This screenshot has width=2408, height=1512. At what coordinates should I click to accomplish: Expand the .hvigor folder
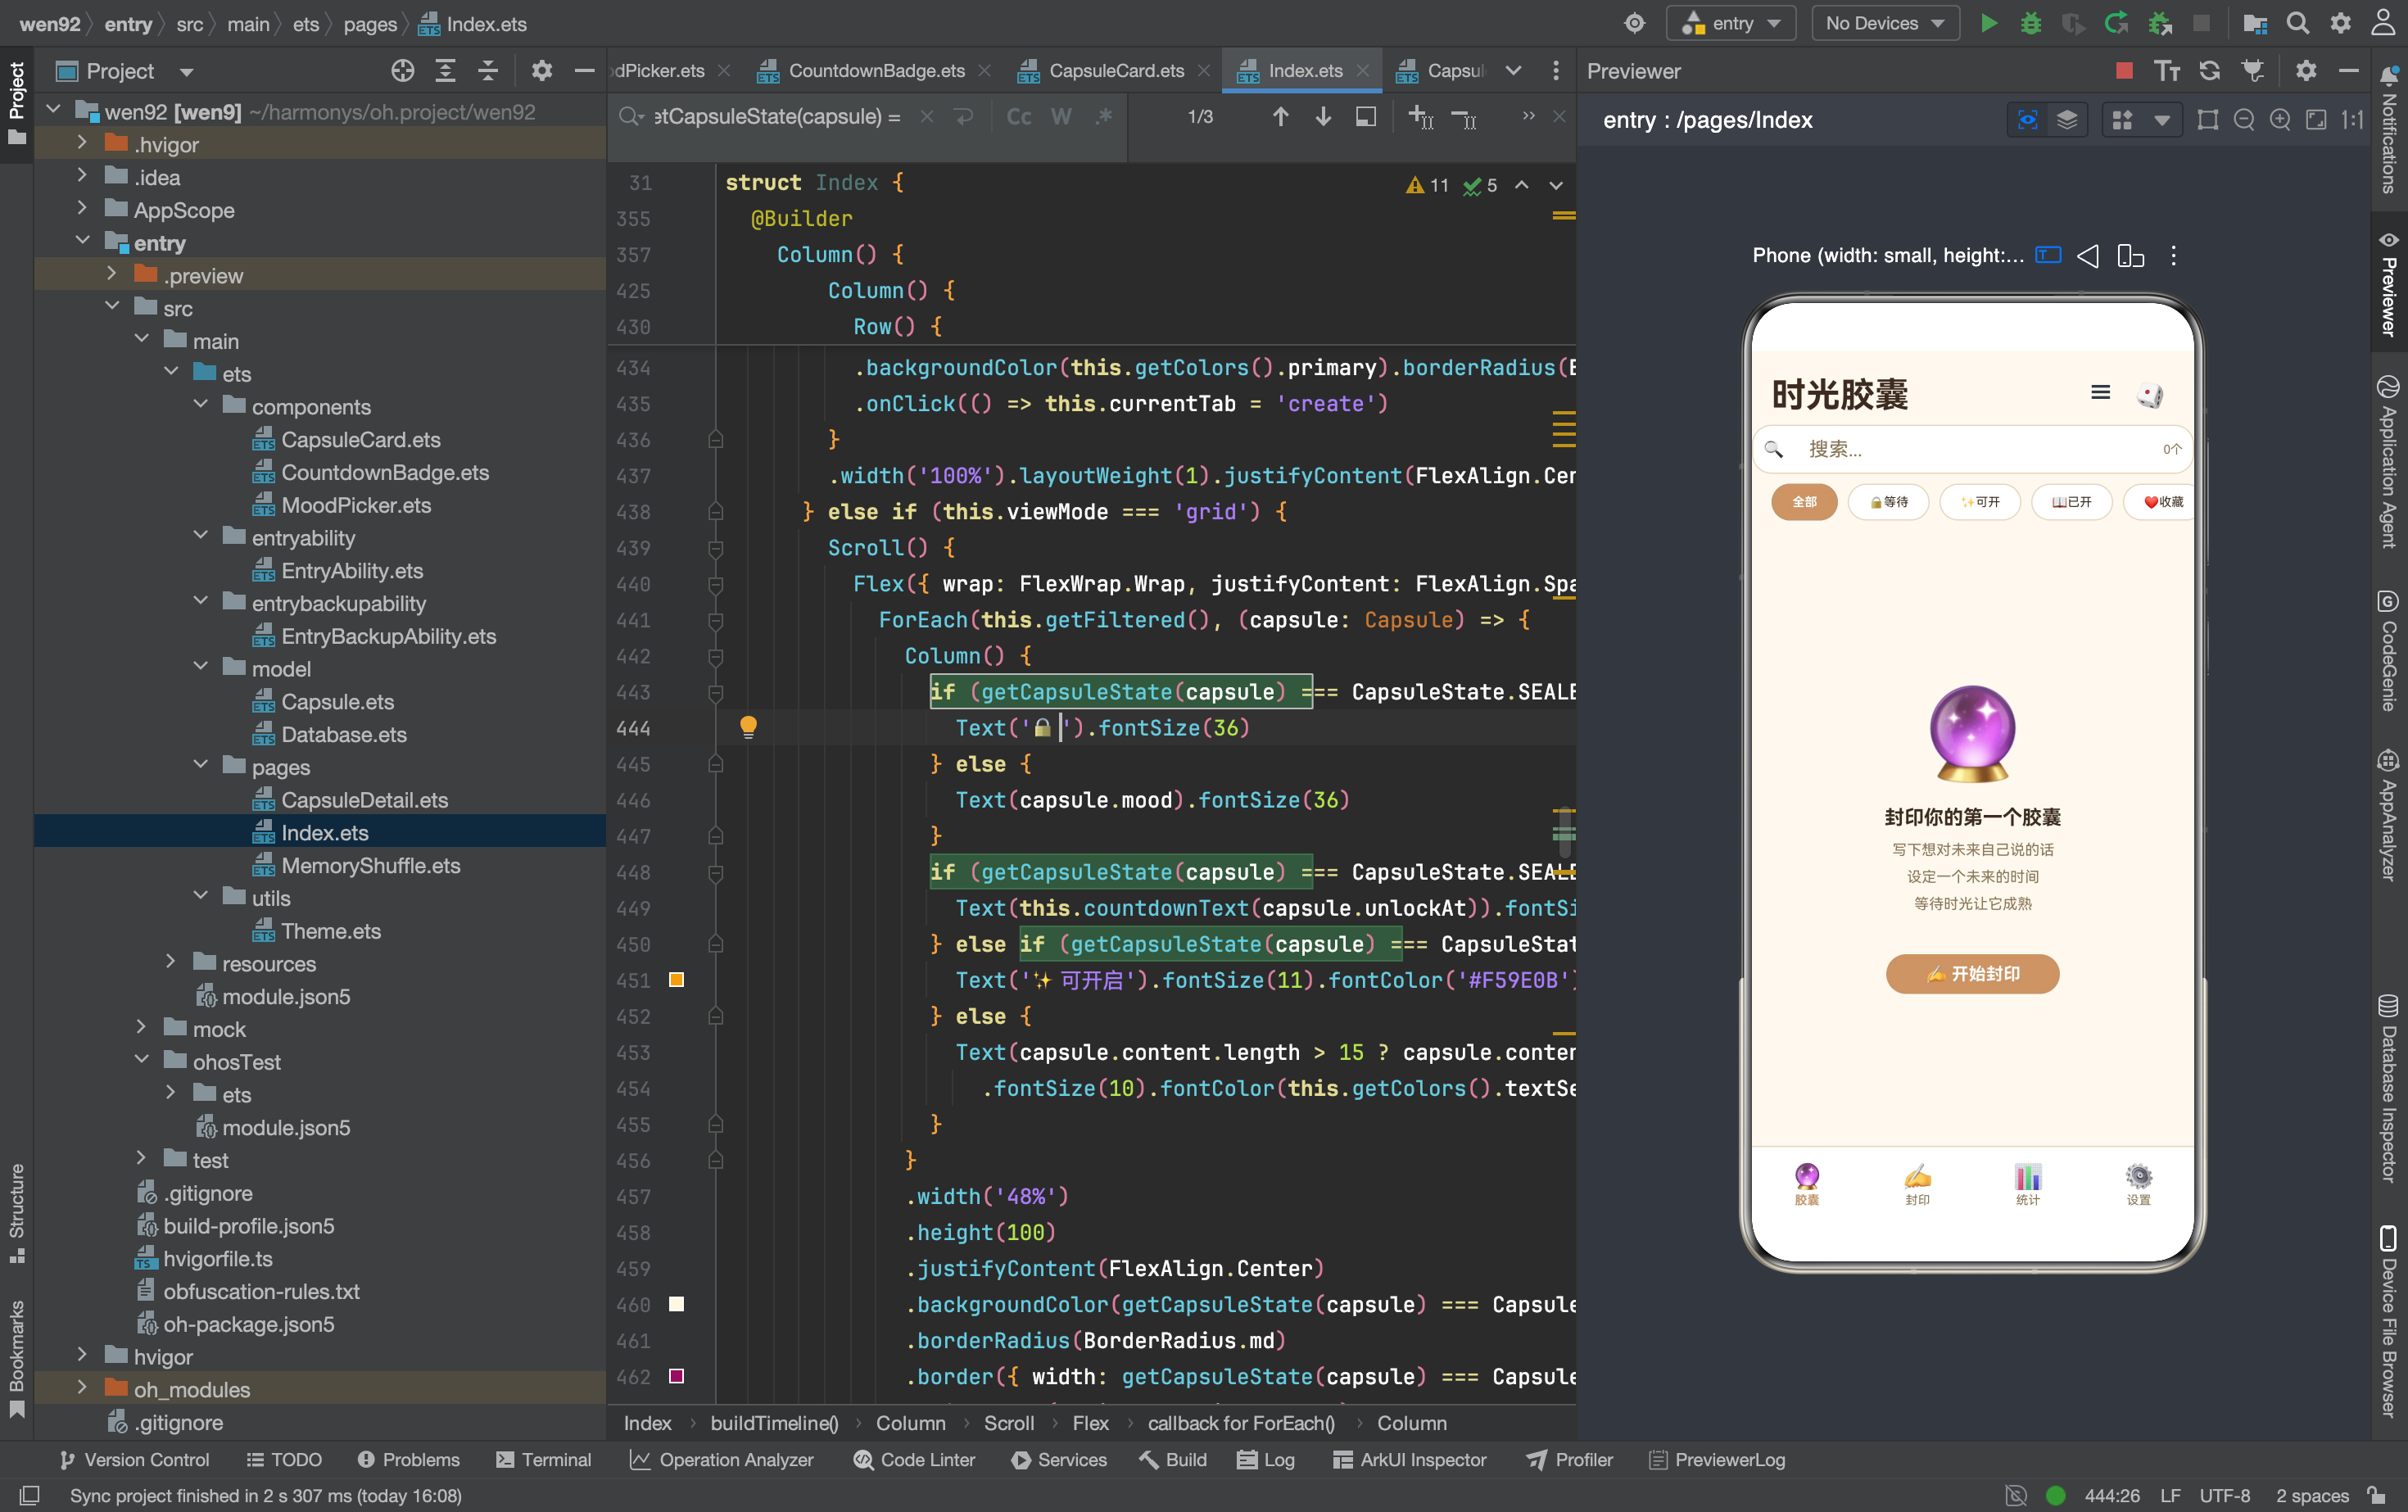tap(82, 144)
